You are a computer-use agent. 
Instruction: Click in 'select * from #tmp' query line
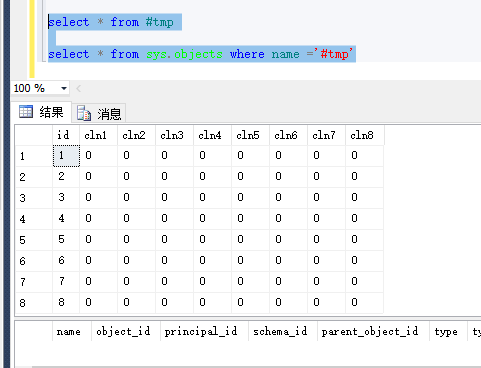tap(111, 22)
